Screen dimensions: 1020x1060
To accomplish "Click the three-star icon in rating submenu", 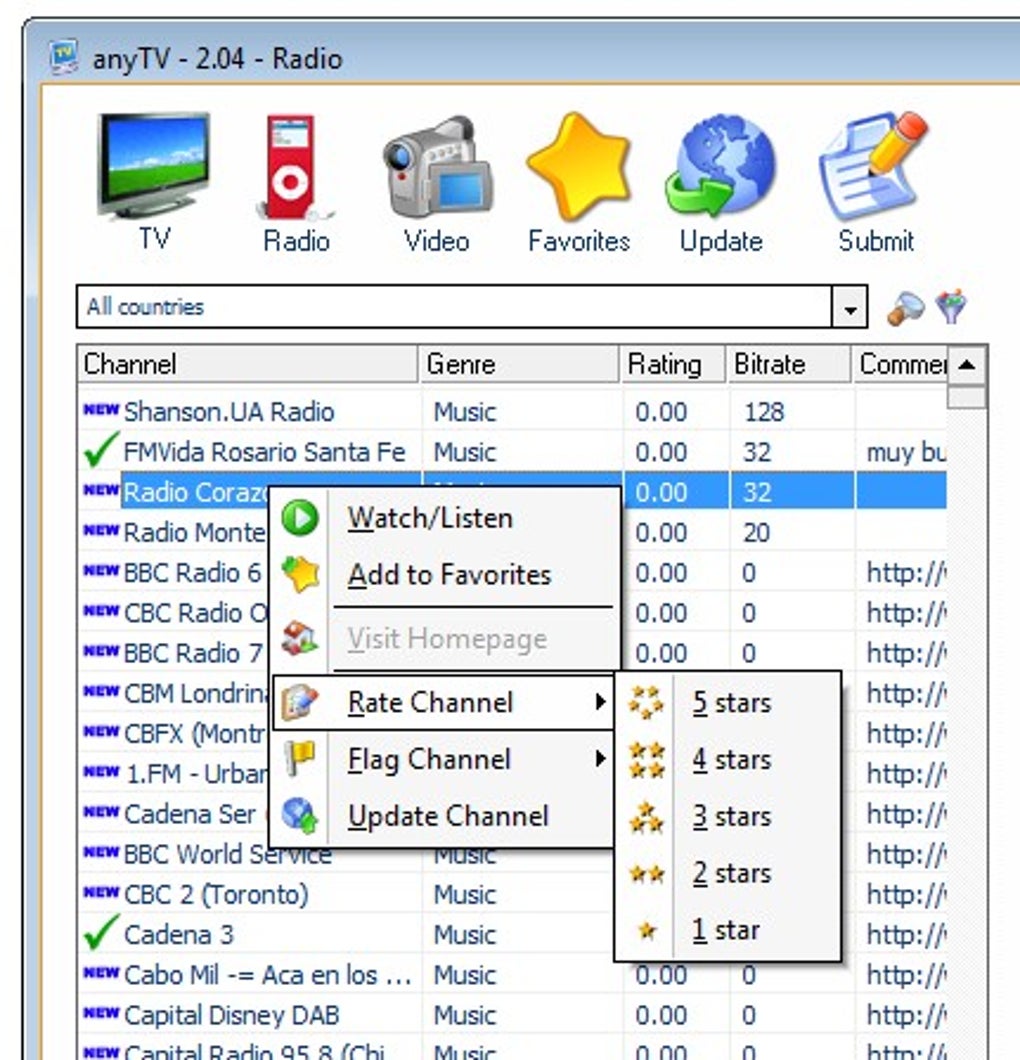I will coord(647,817).
